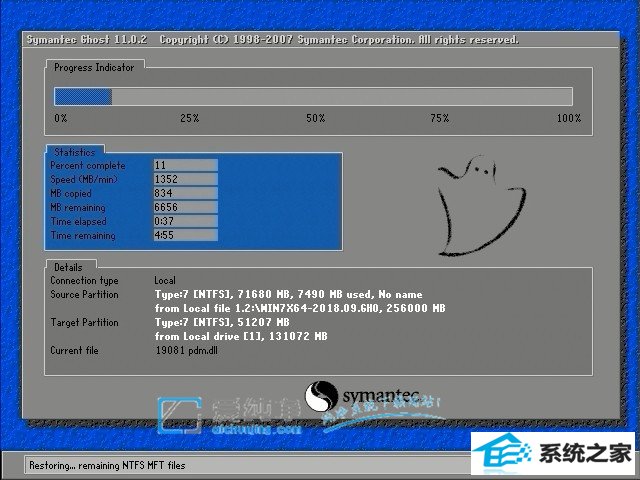Click the Details group label
Image resolution: width=640 pixels, height=480 pixels.
point(68,267)
